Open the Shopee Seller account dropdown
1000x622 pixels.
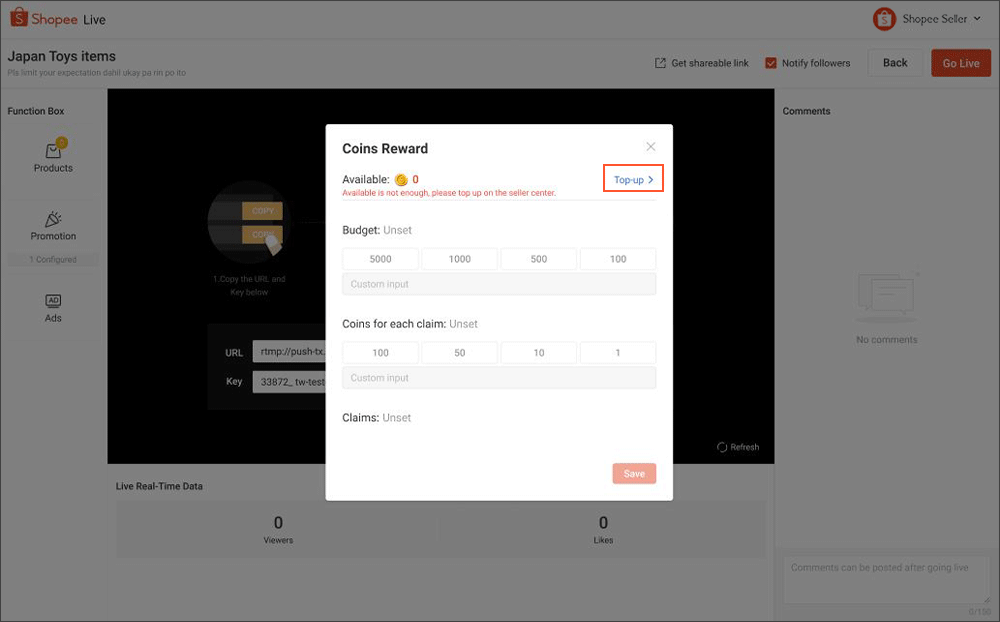(938, 18)
